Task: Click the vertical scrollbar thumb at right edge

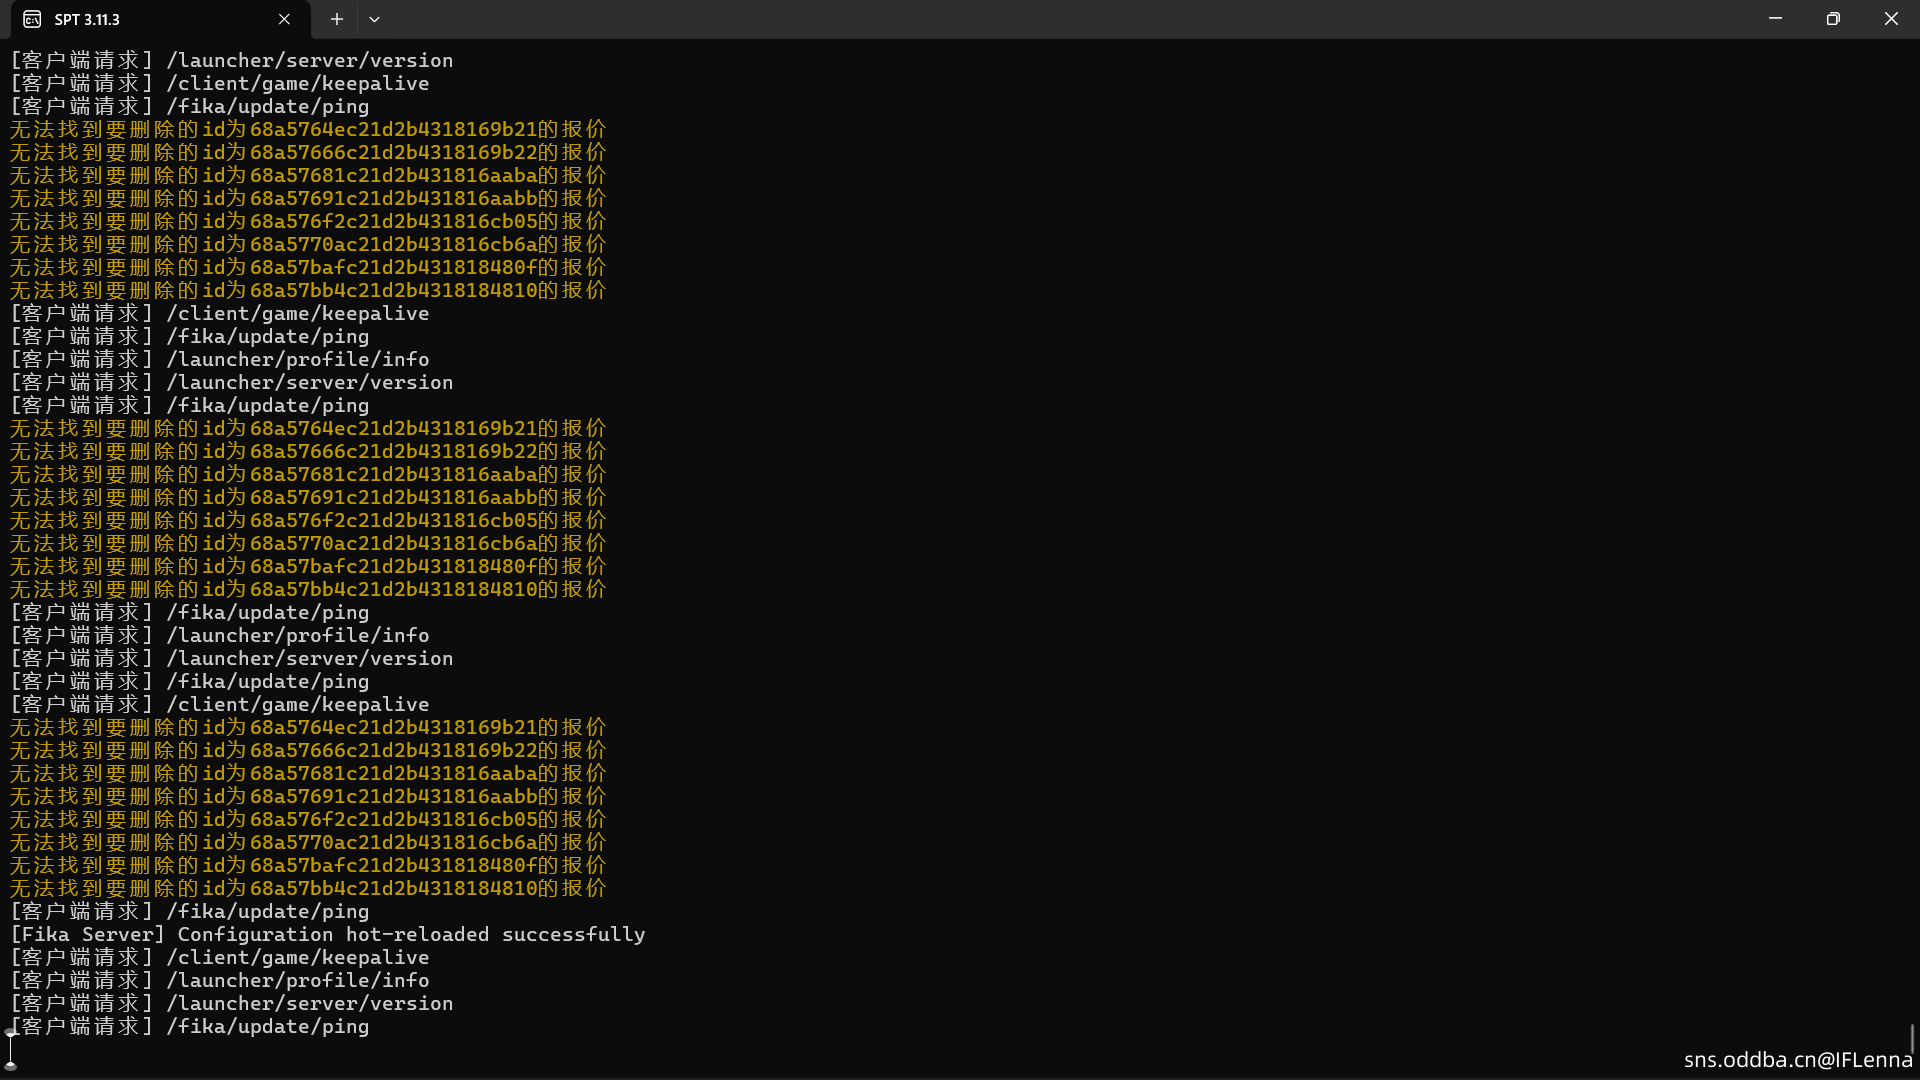Action: pyautogui.click(x=1912, y=1038)
